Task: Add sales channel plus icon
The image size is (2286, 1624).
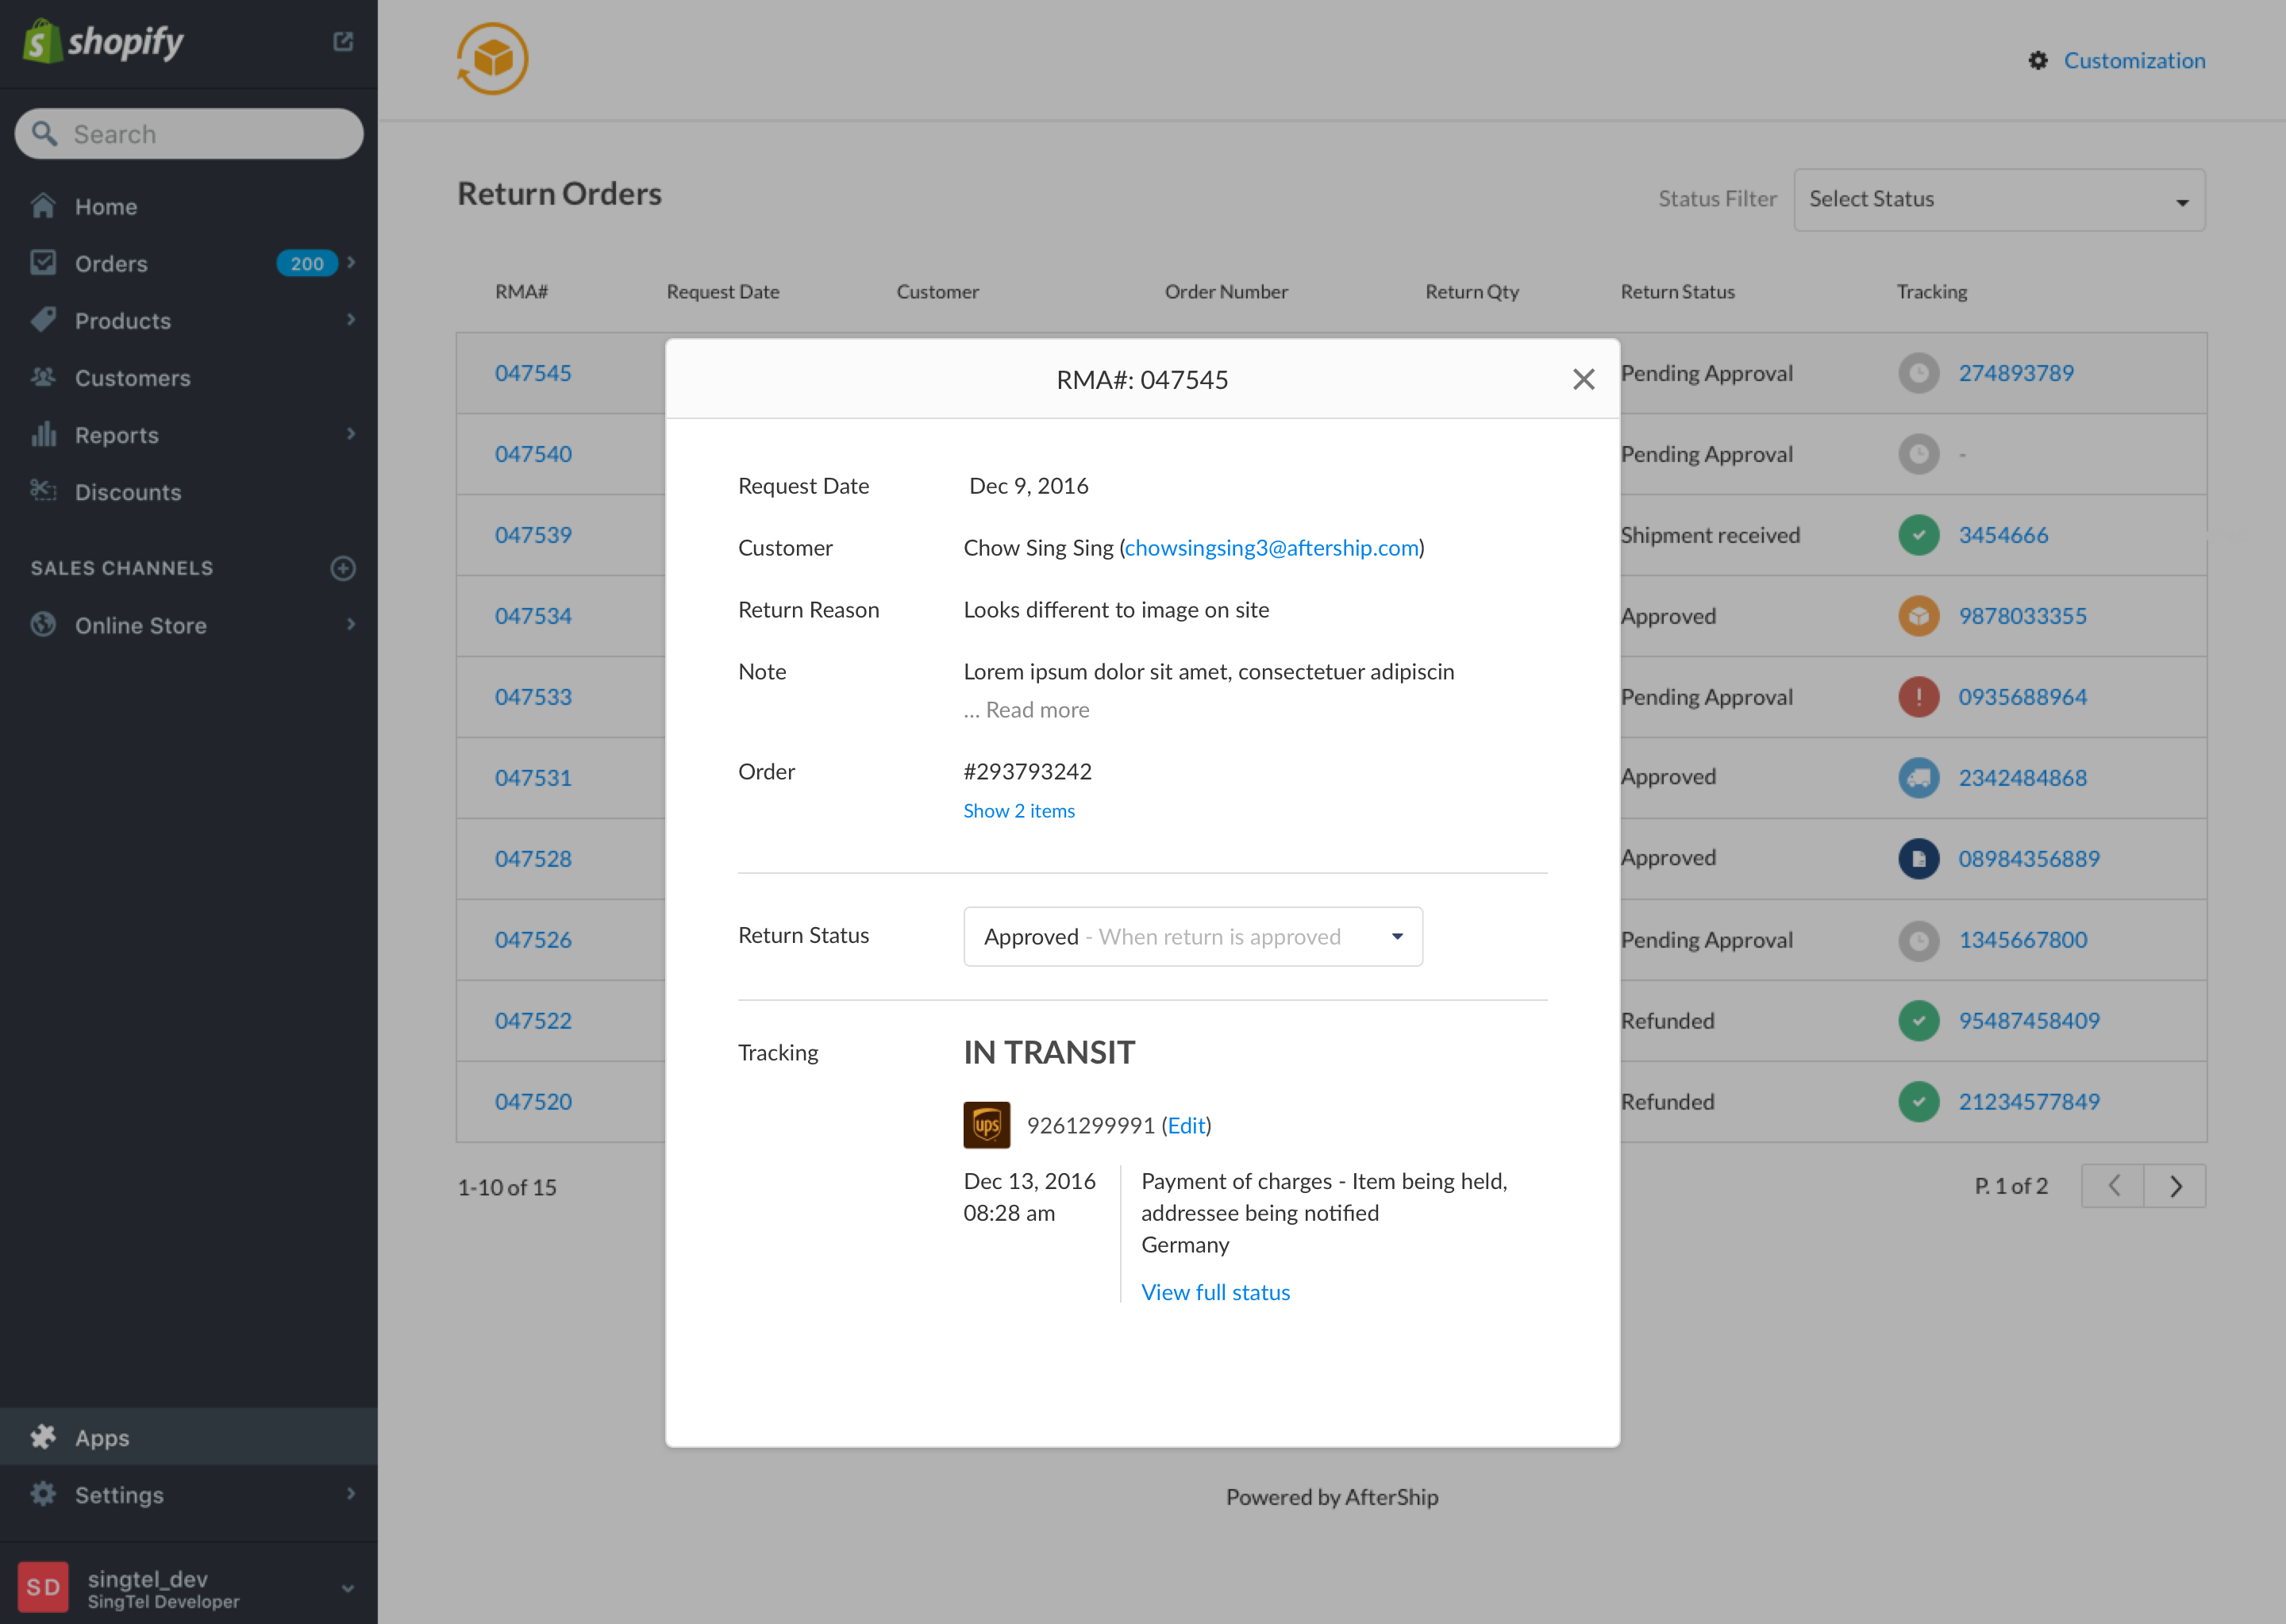Action: [343, 568]
